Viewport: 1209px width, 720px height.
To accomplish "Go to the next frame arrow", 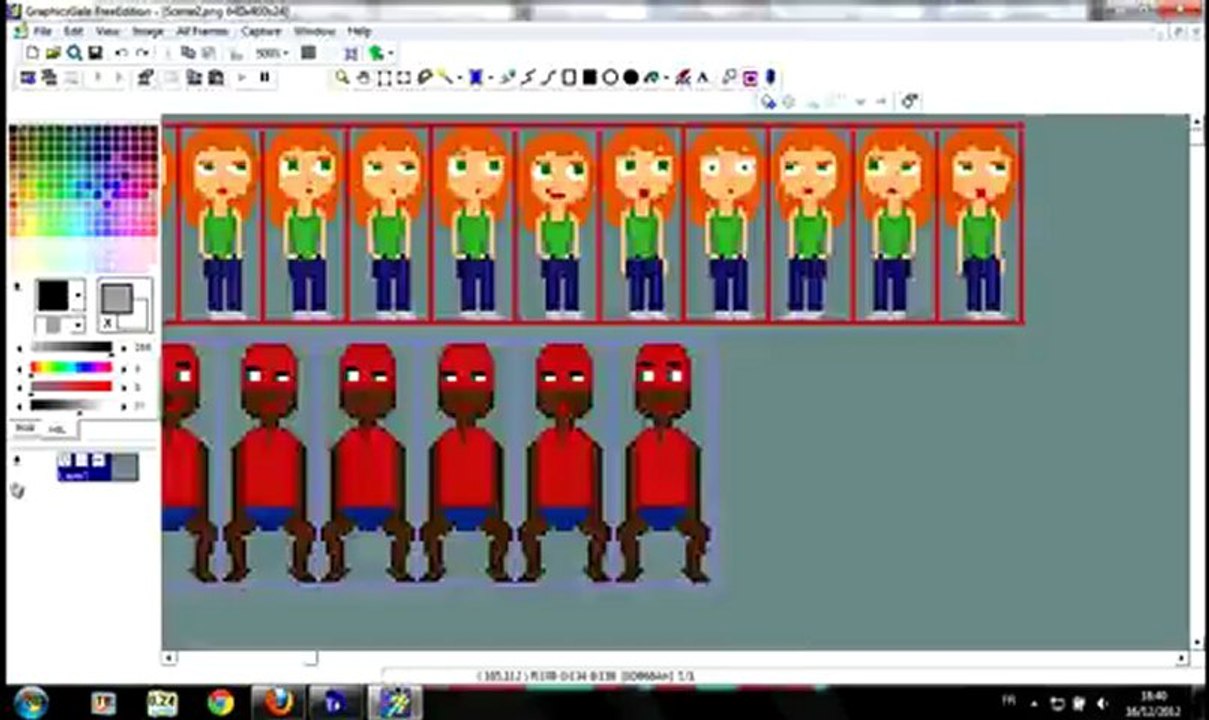I will coord(119,77).
